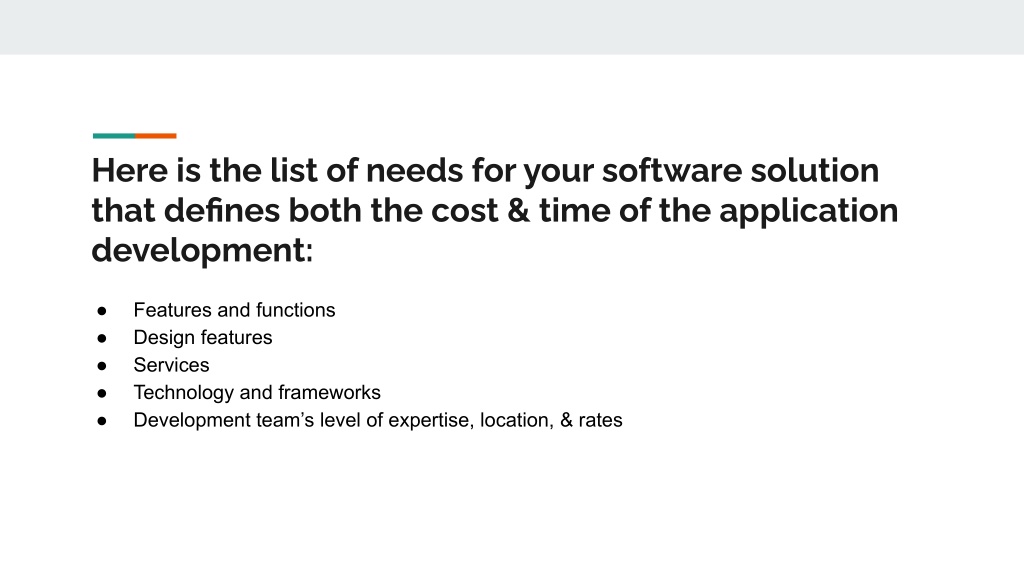Select bullet dot before Development team's line

point(102,421)
